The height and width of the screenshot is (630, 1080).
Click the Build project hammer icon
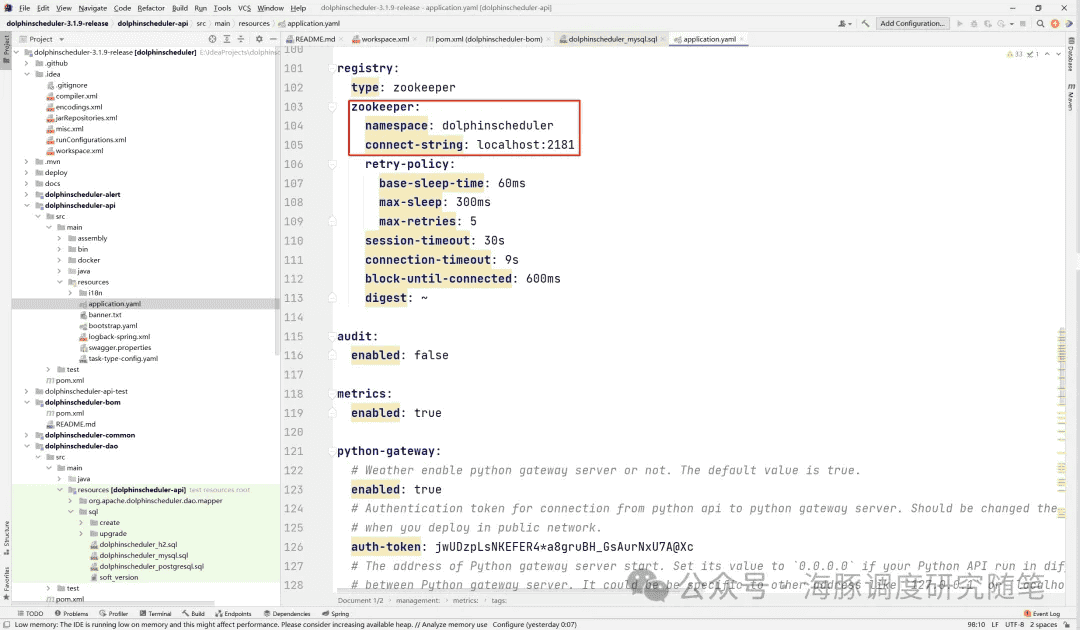pos(865,23)
